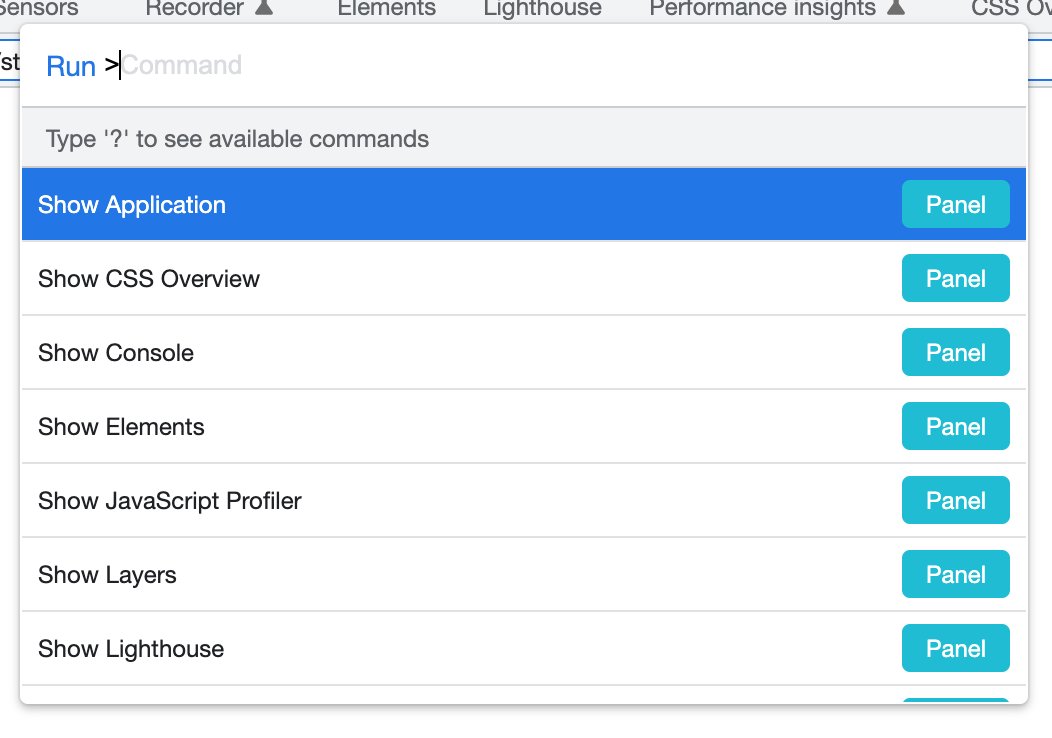Pick the Show Lighthouse command

(x=523, y=648)
